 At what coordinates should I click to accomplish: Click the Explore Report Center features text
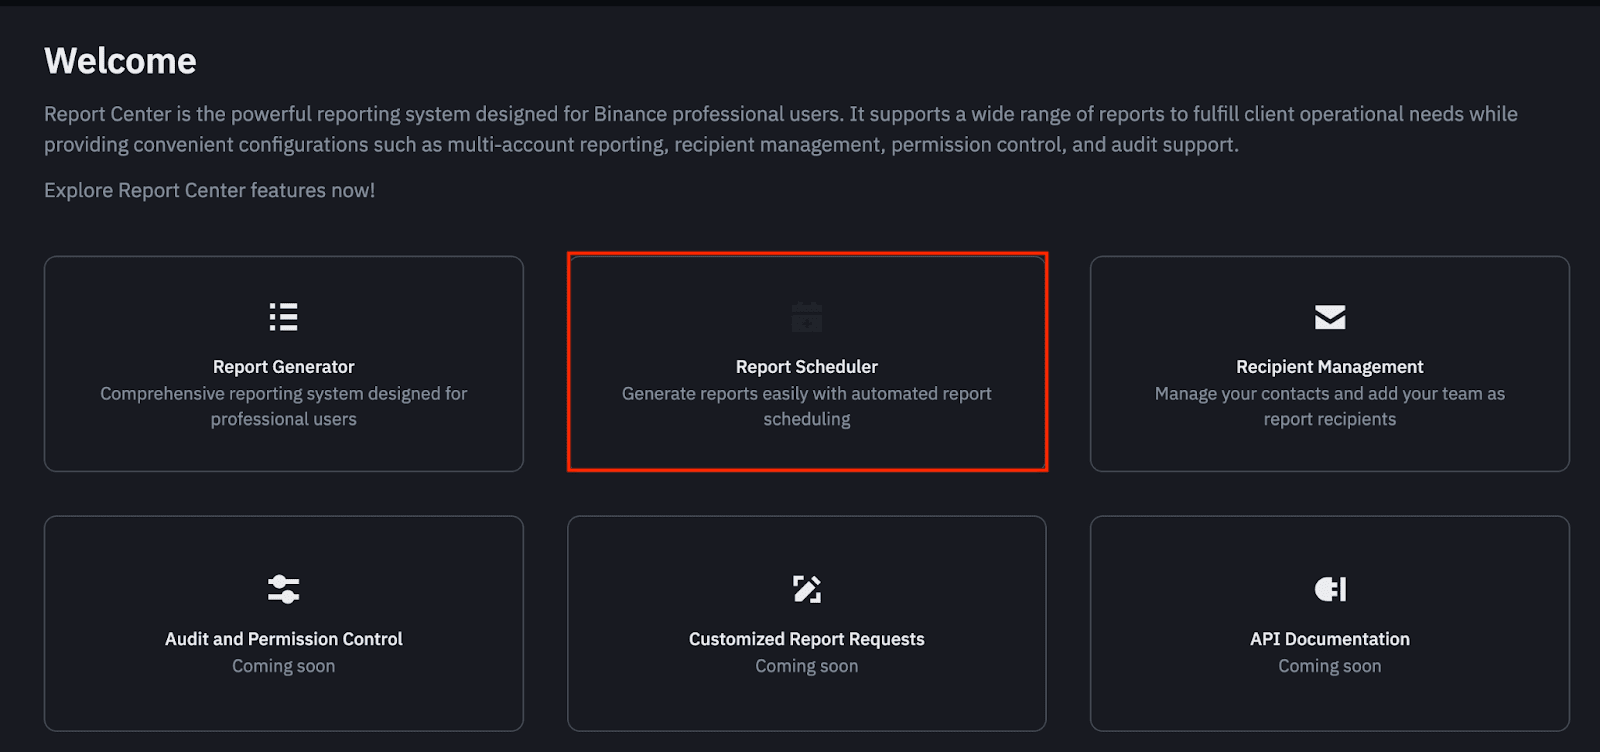[209, 190]
